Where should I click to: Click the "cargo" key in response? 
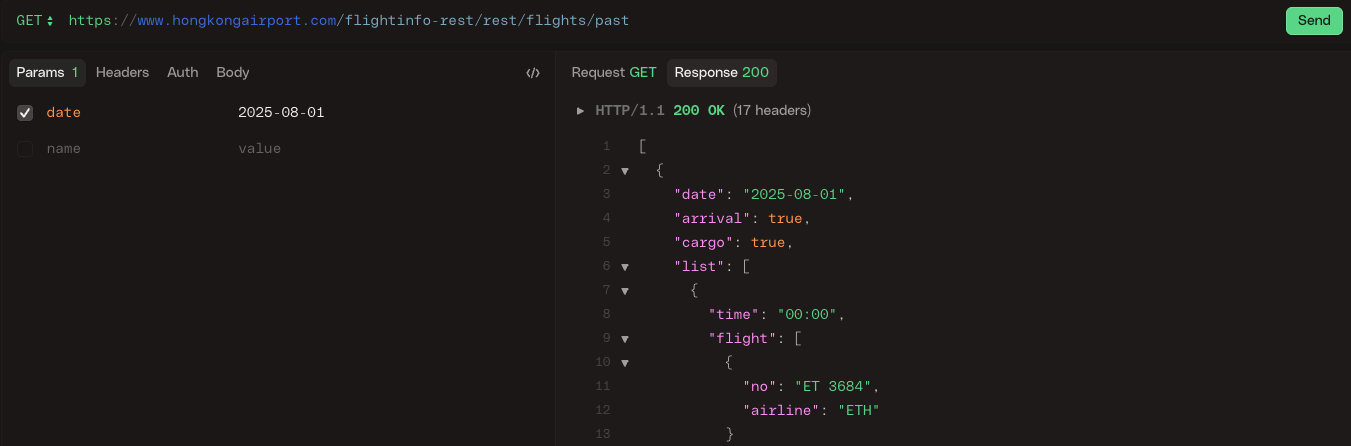pyautogui.click(x=705, y=243)
